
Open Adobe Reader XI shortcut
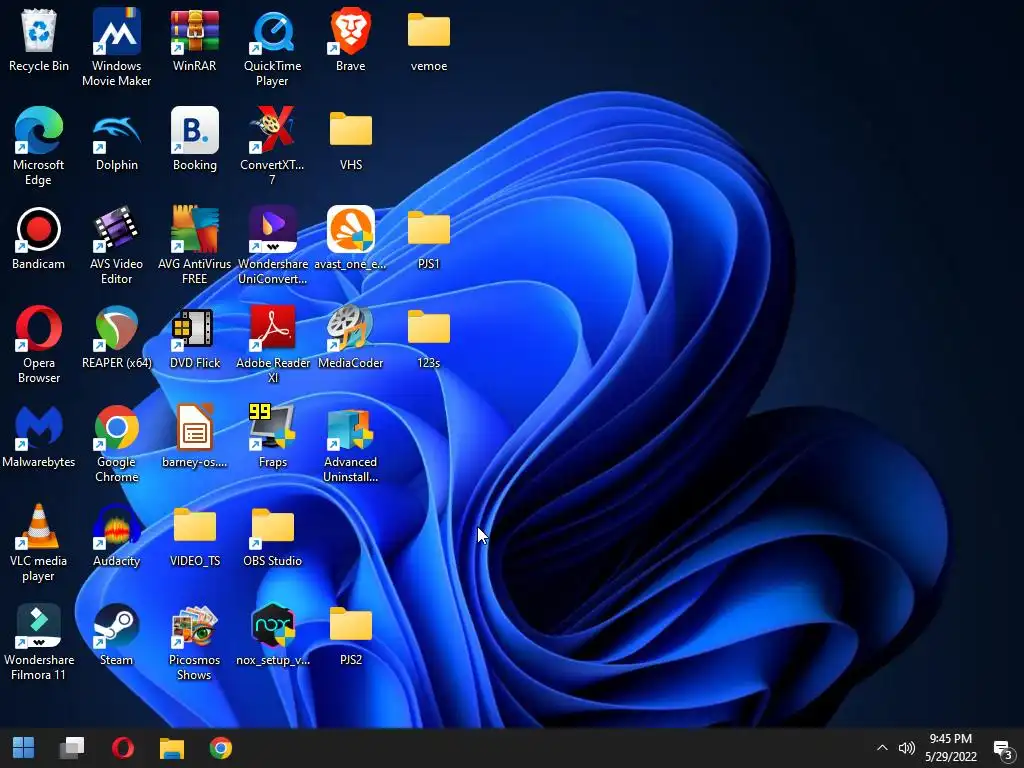click(272, 345)
